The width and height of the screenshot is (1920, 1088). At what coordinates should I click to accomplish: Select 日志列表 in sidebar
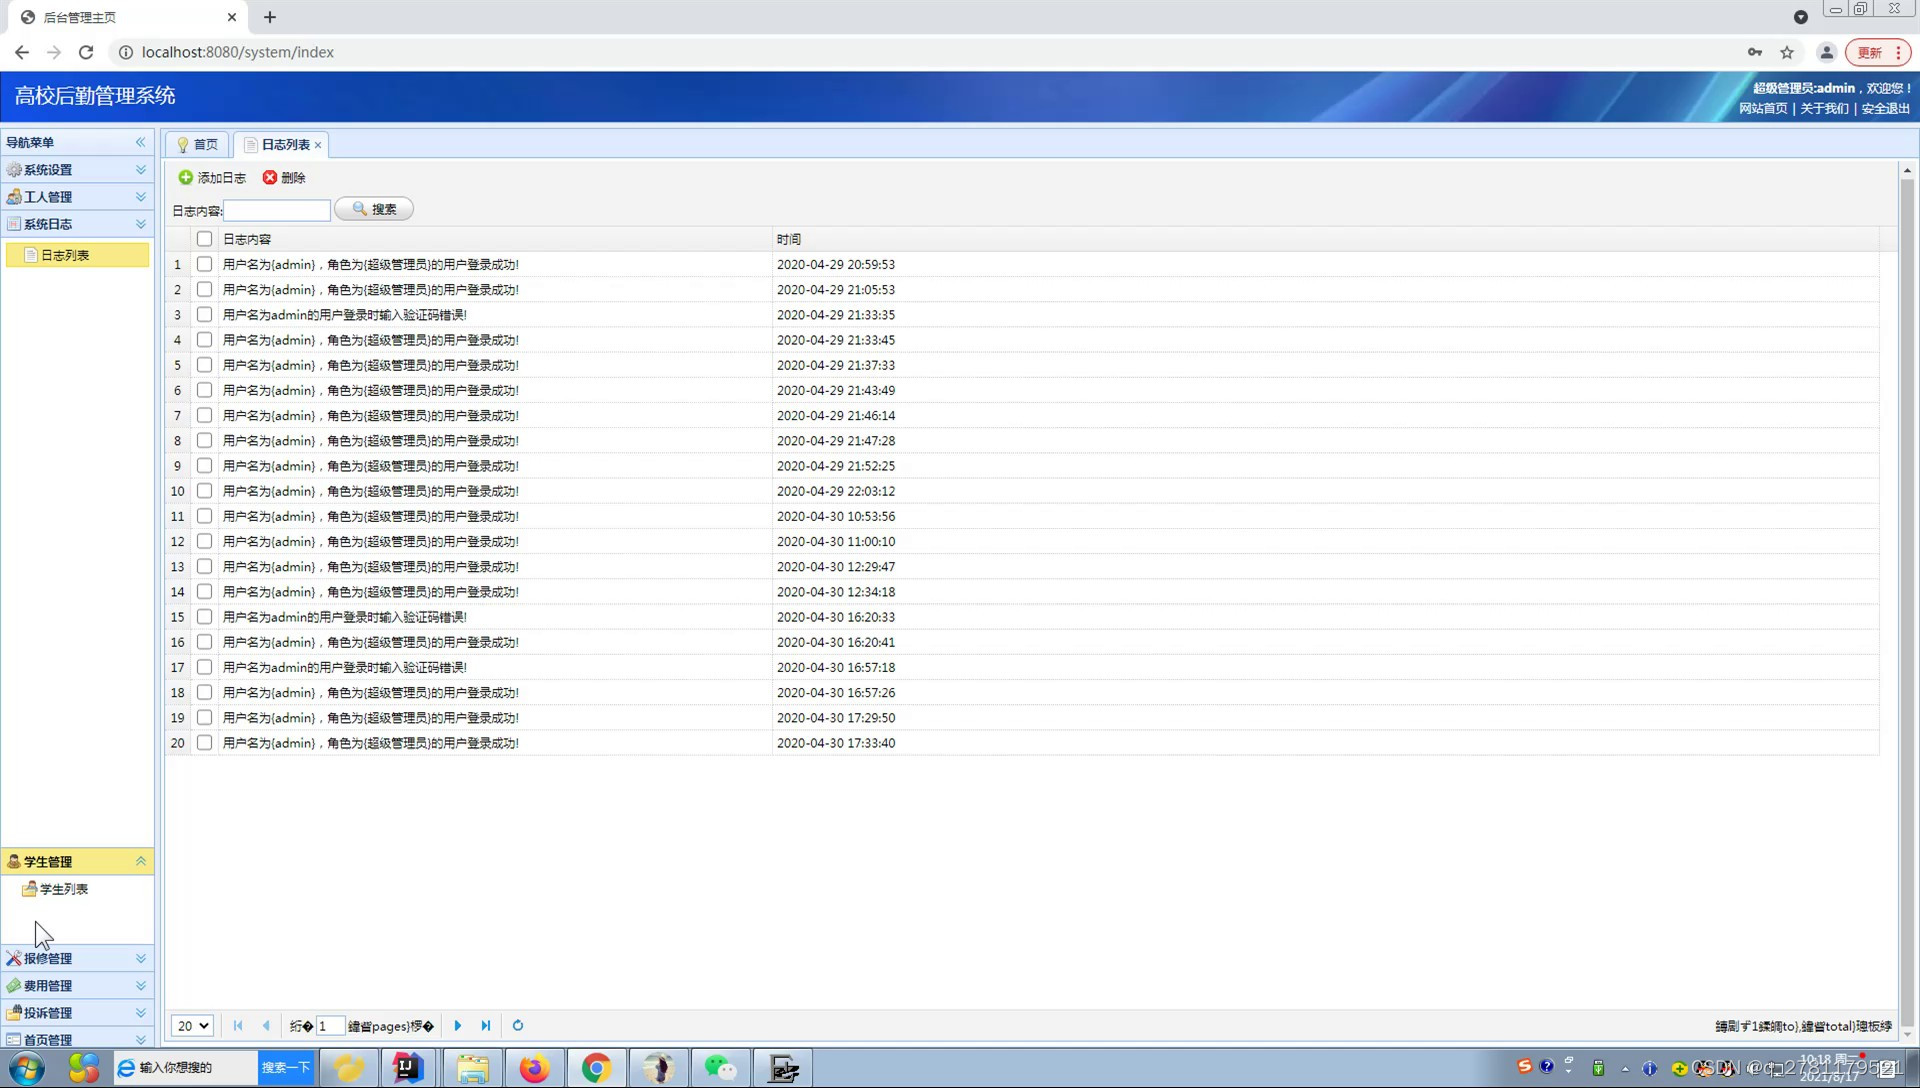(77, 255)
